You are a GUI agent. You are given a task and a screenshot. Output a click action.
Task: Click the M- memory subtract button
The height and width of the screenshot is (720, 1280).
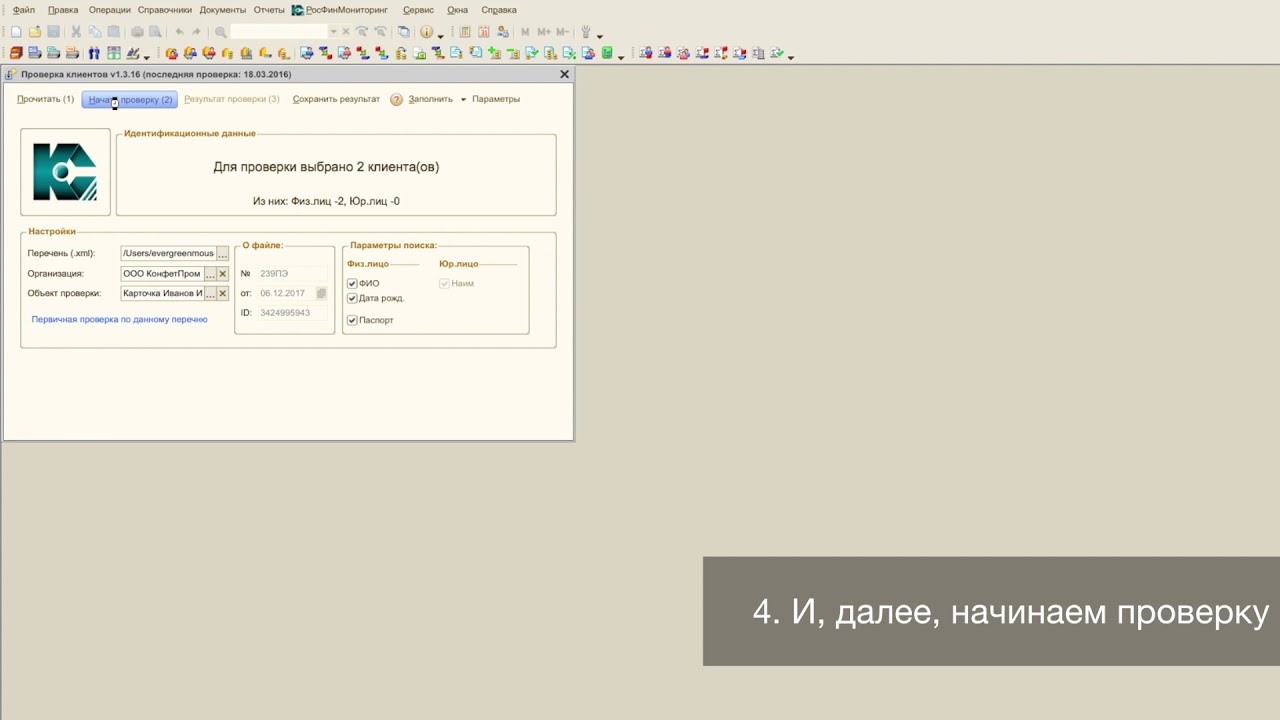tap(561, 32)
